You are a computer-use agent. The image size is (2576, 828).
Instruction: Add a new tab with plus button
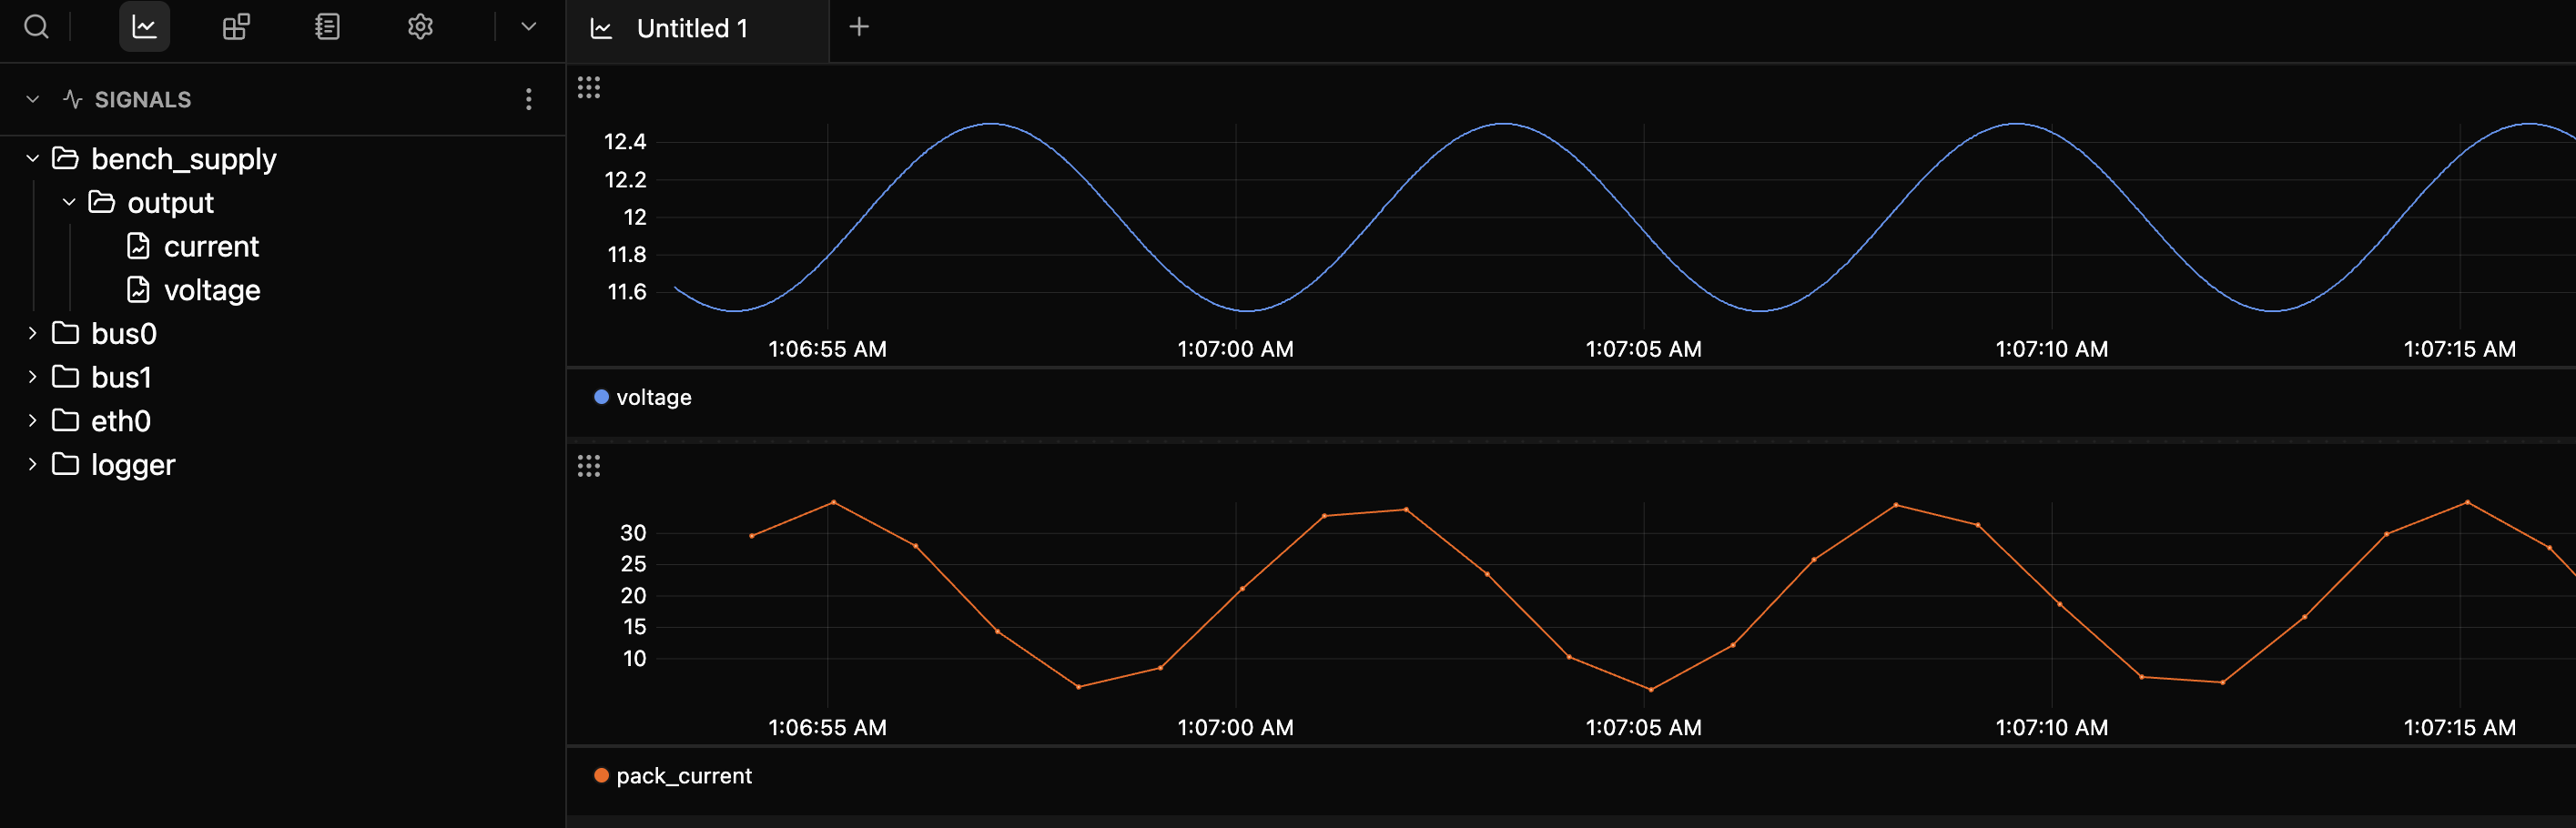[x=859, y=27]
